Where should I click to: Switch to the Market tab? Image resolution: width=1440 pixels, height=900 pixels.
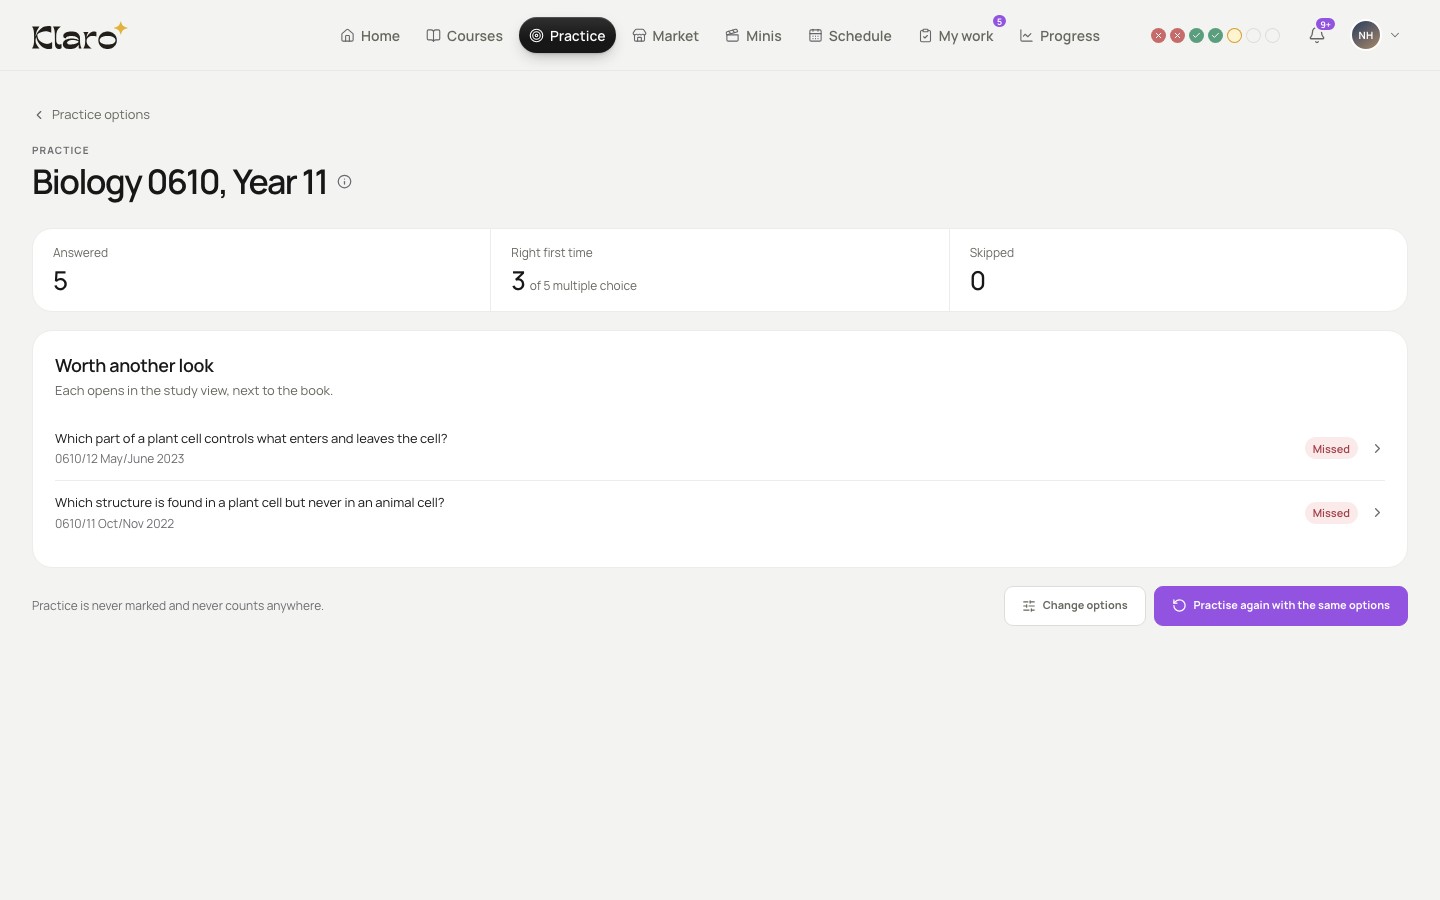(665, 35)
